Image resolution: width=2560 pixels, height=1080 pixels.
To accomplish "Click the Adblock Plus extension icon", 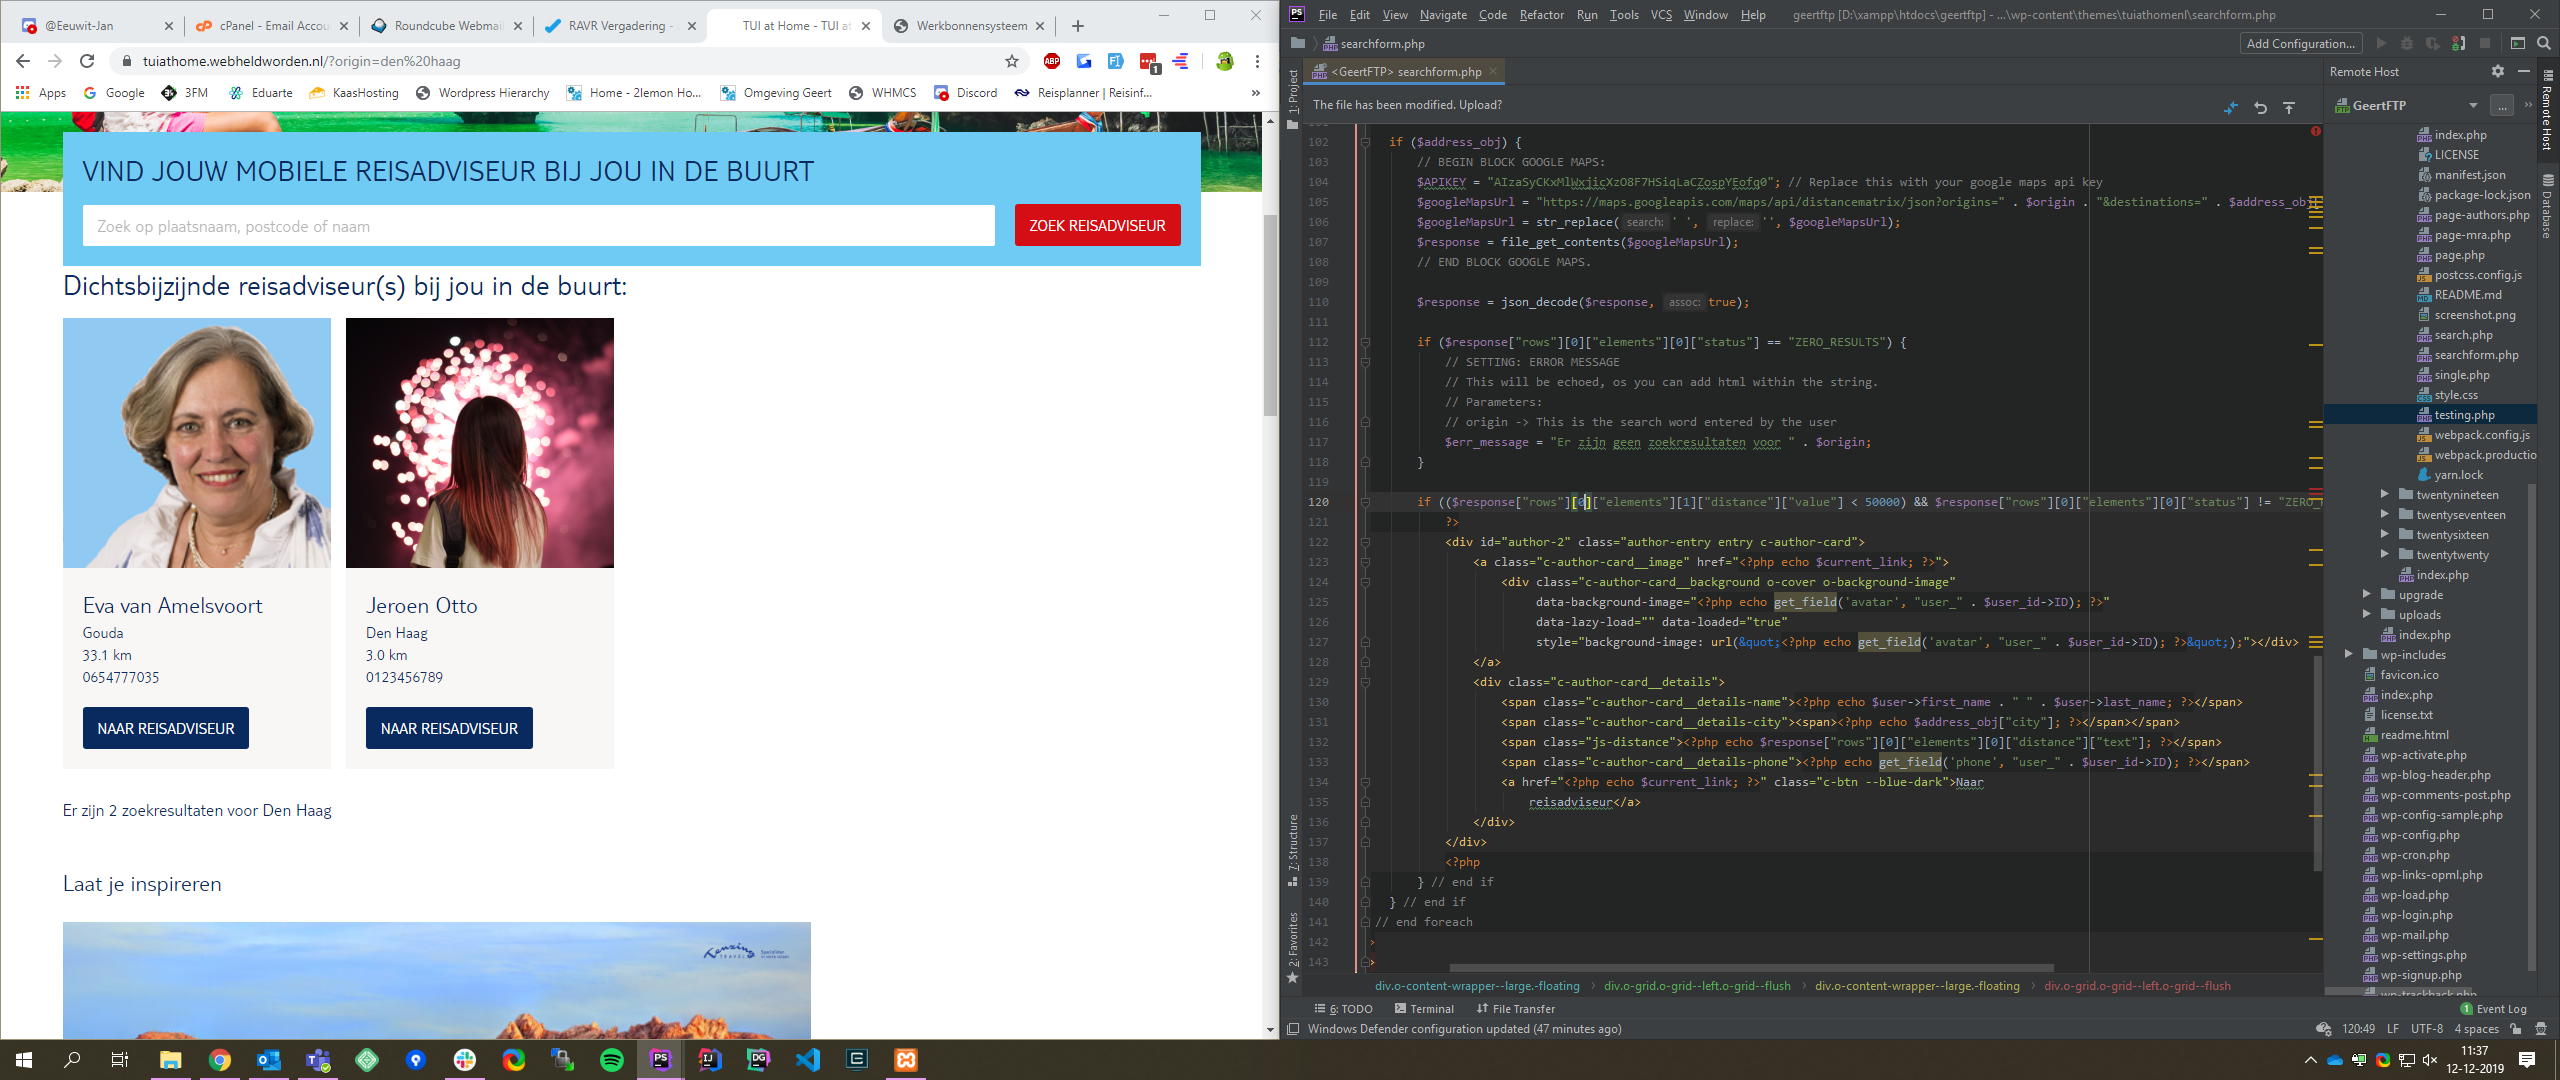I will click(x=1052, y=61).
